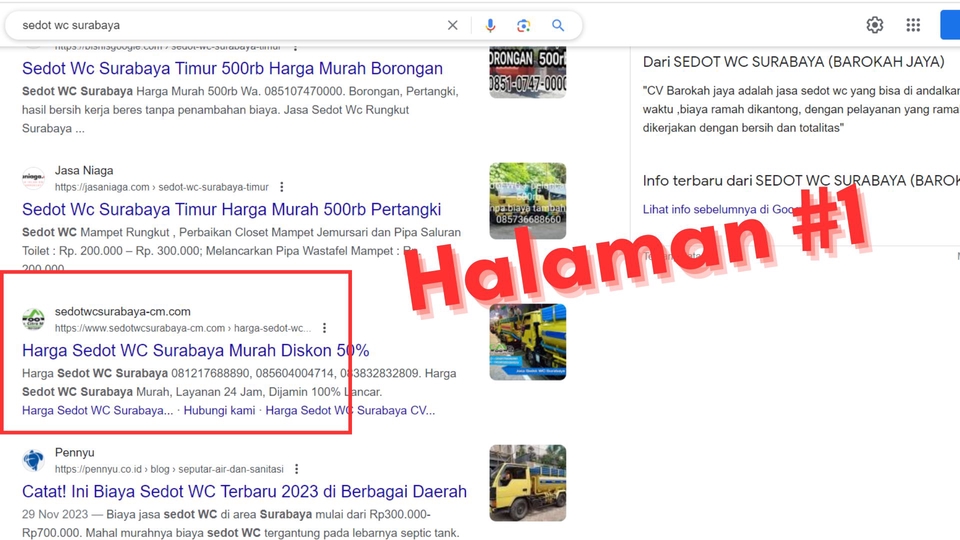Click Pennyu turtle favicon

33,460
